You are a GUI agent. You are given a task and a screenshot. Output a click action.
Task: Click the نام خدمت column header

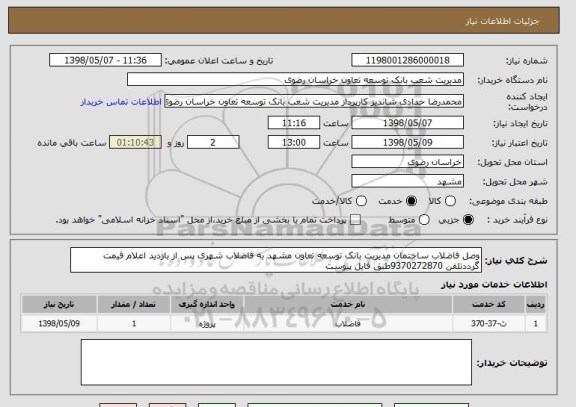tap(348, 304)
